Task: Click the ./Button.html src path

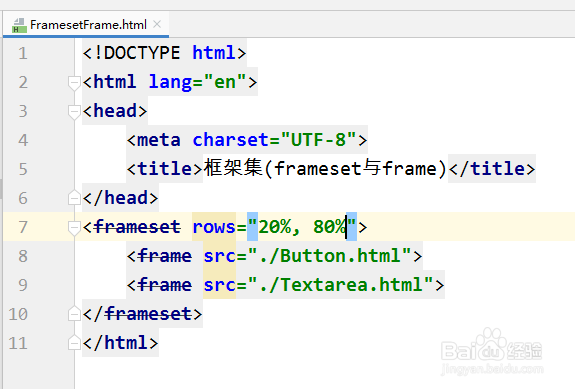Action: pos(329,256)
